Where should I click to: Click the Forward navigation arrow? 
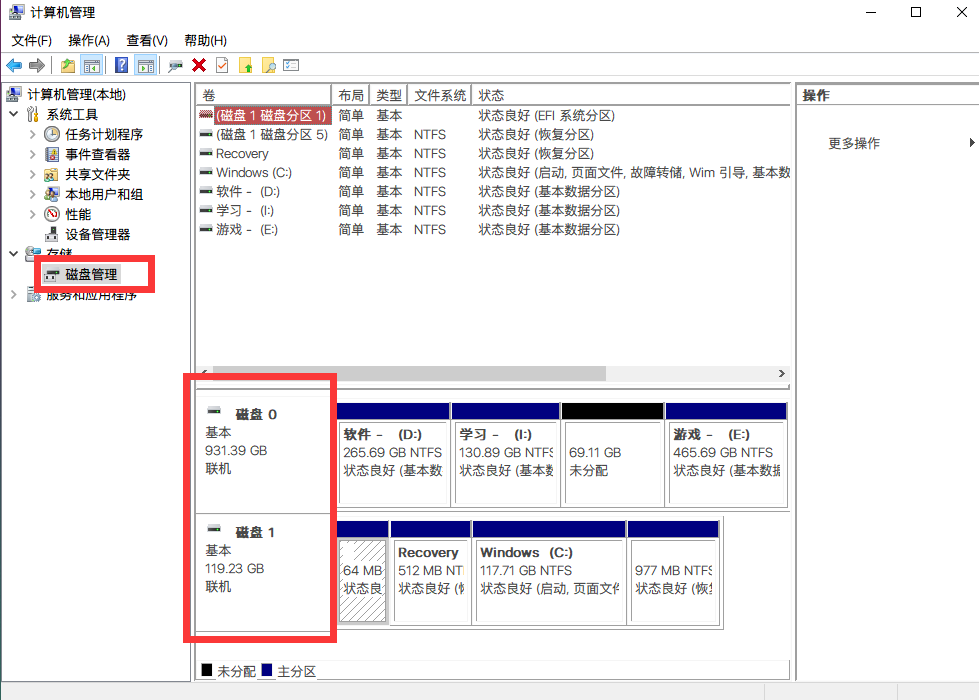point(35,64)
